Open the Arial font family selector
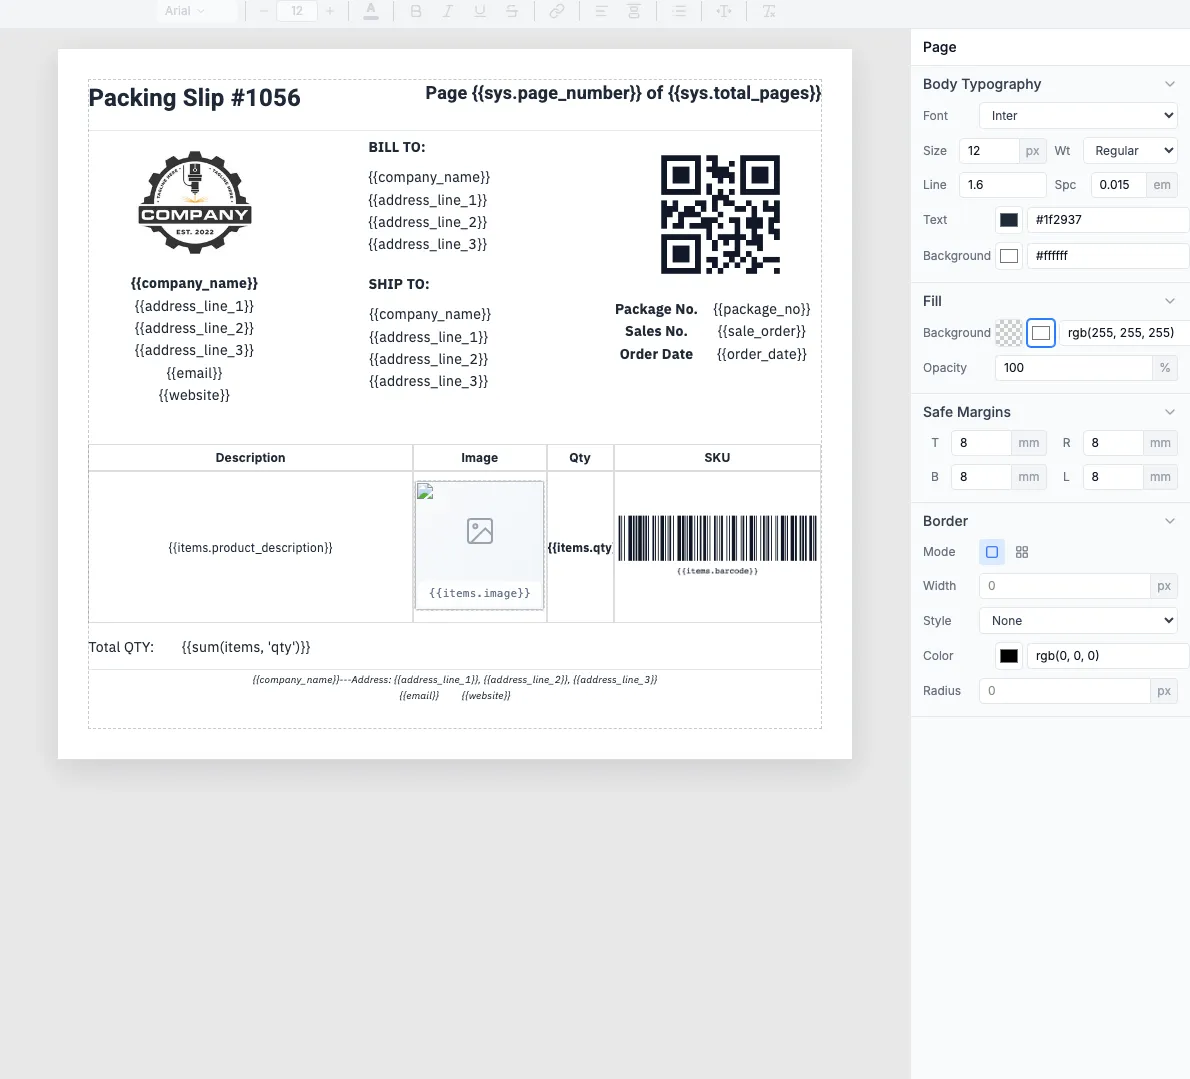The image size is (1190, 1079). pyautogui.click(x=197, y=11)
